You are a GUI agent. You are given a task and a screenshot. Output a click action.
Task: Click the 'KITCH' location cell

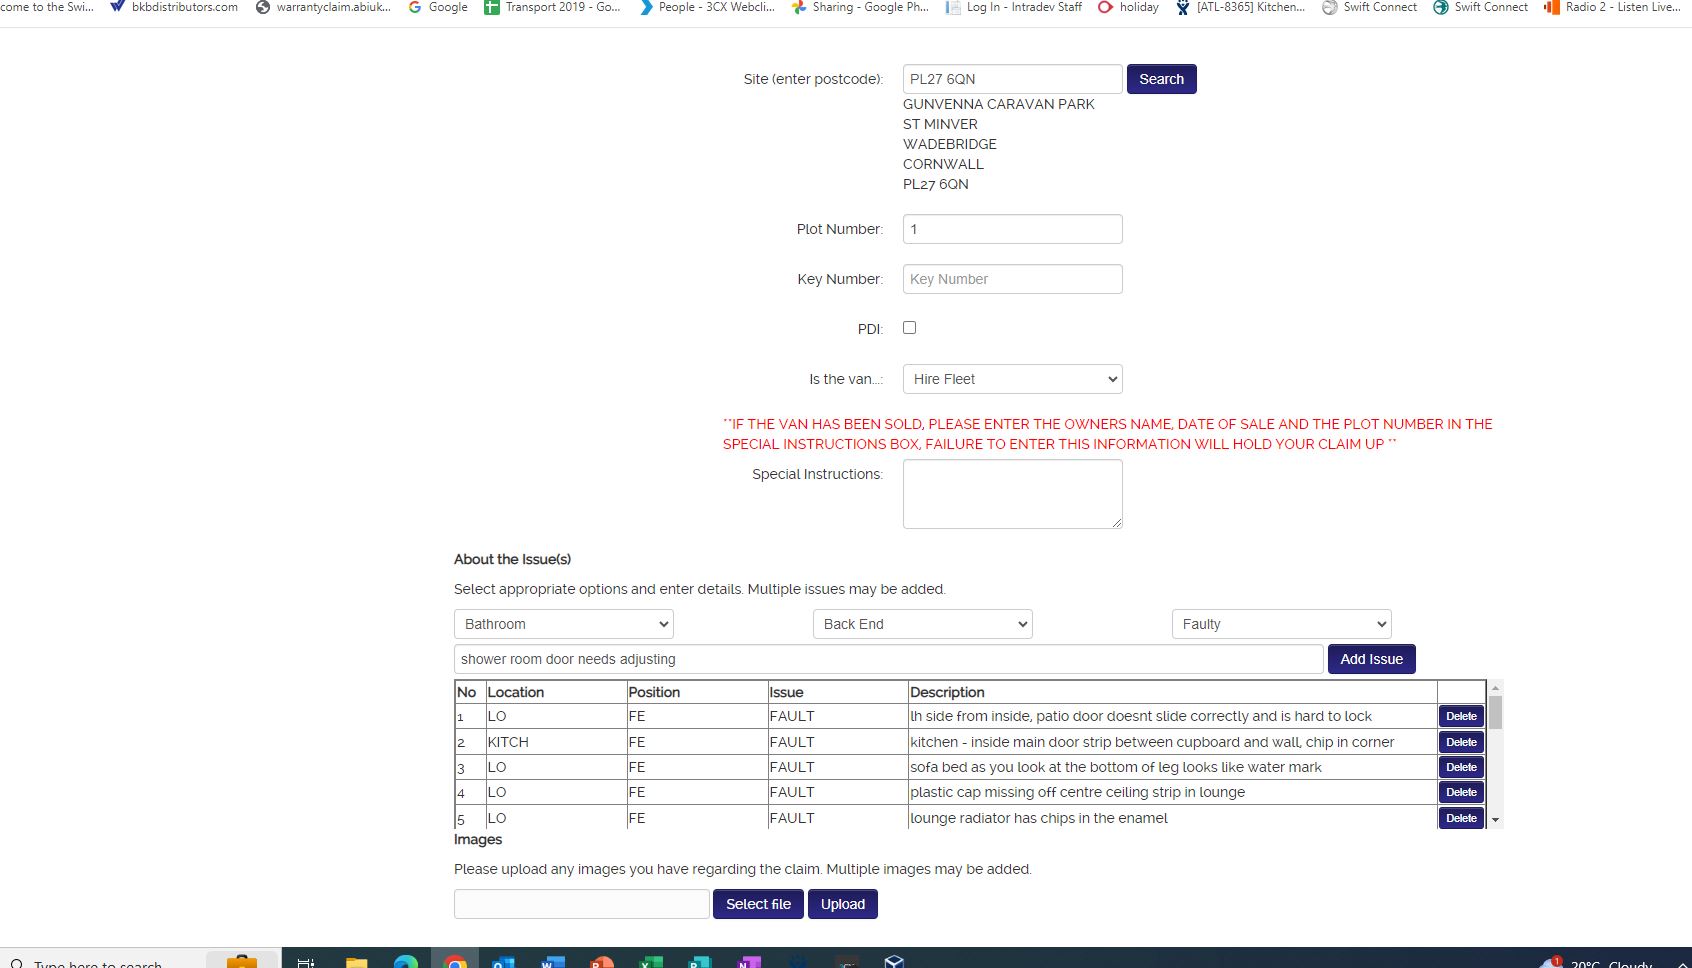click(x=555, y=742)
